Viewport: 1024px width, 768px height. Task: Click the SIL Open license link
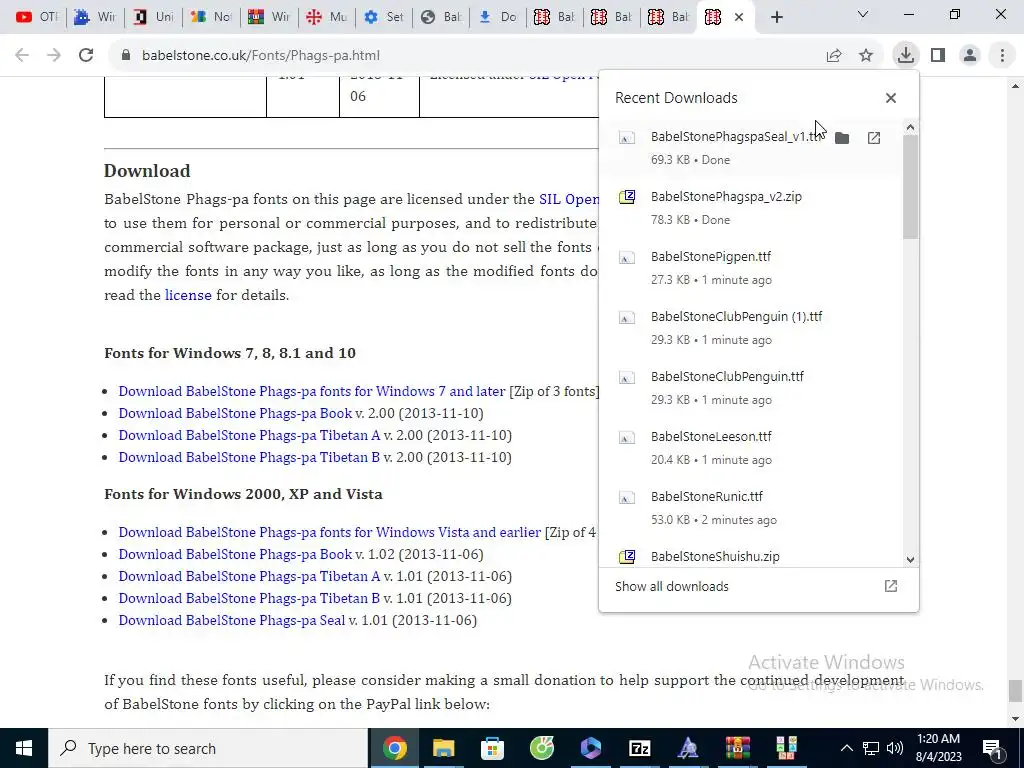tap(569, 199)
